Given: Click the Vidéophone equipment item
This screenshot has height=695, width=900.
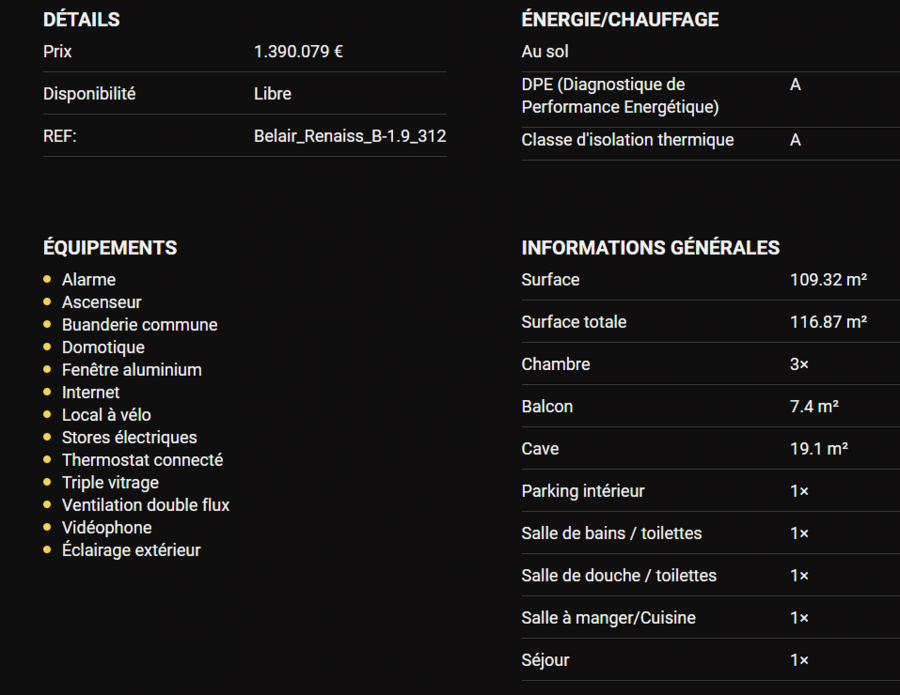Looking at the screenshot, I should [x=107, y=527].
